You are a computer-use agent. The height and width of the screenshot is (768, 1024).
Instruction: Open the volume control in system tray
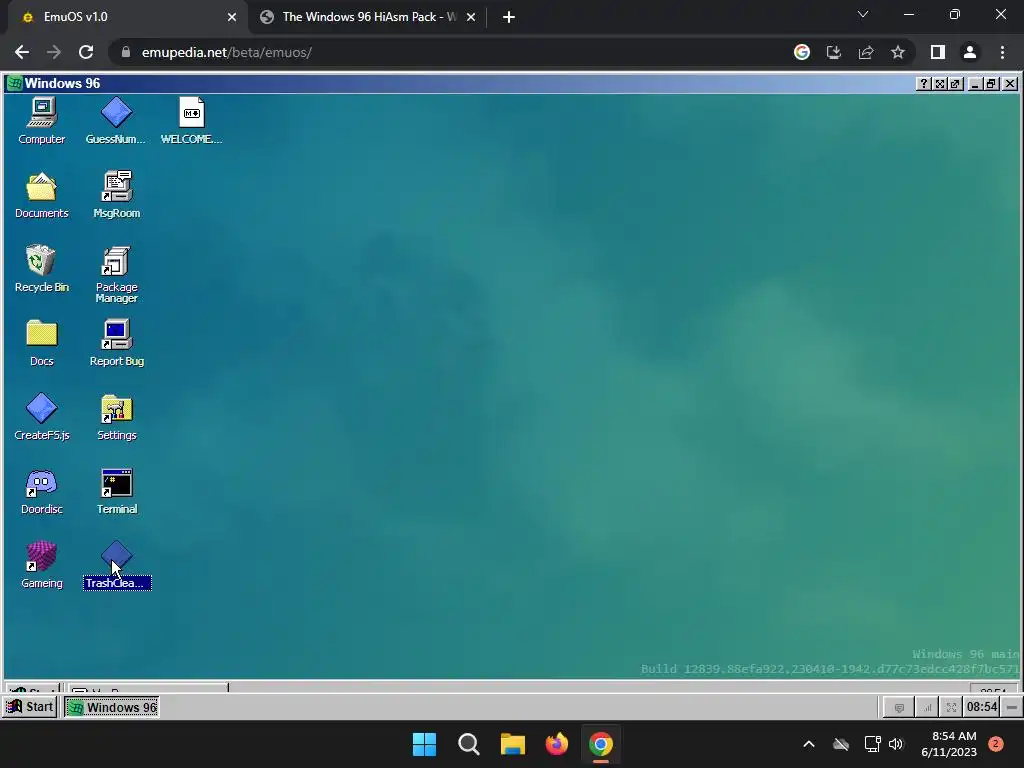[x=896, y=744]
